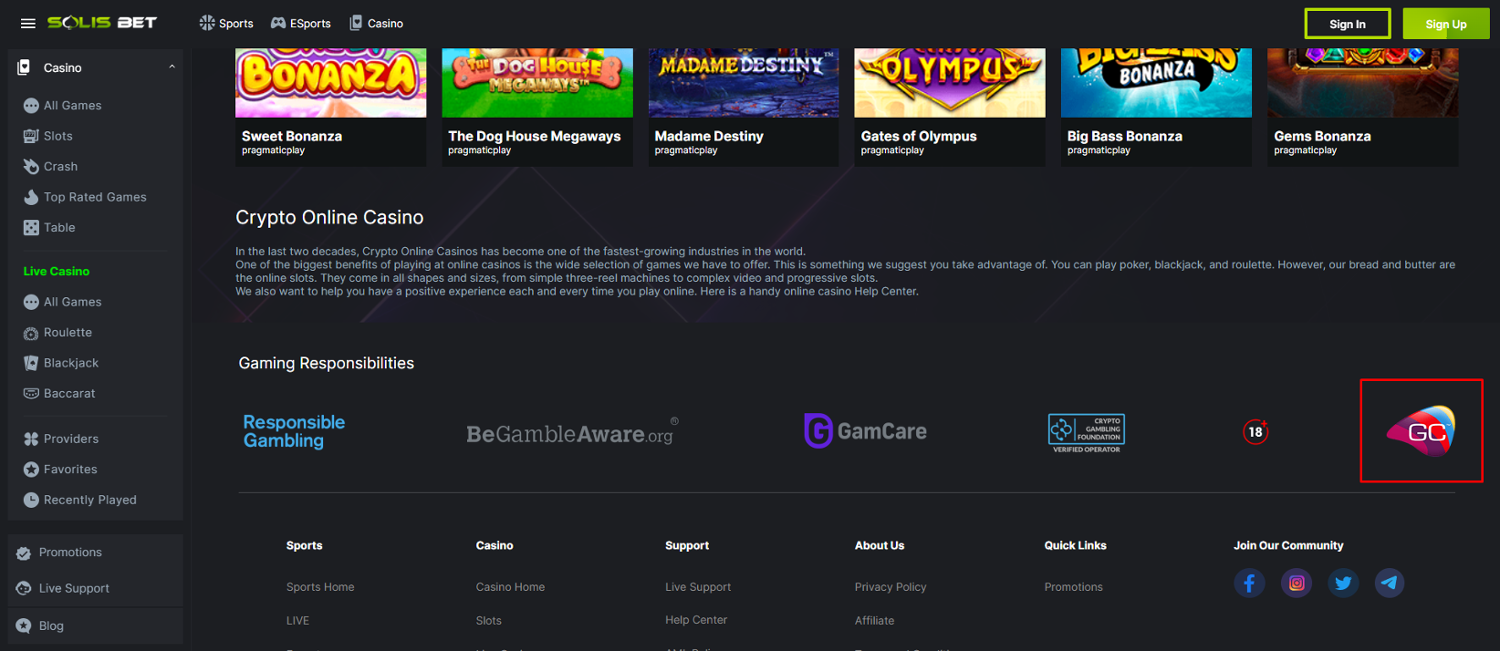Viewport: 1500px width, 651px height.
Task: Select Roulette in Live Casino menu
Action: coord(67,332)
